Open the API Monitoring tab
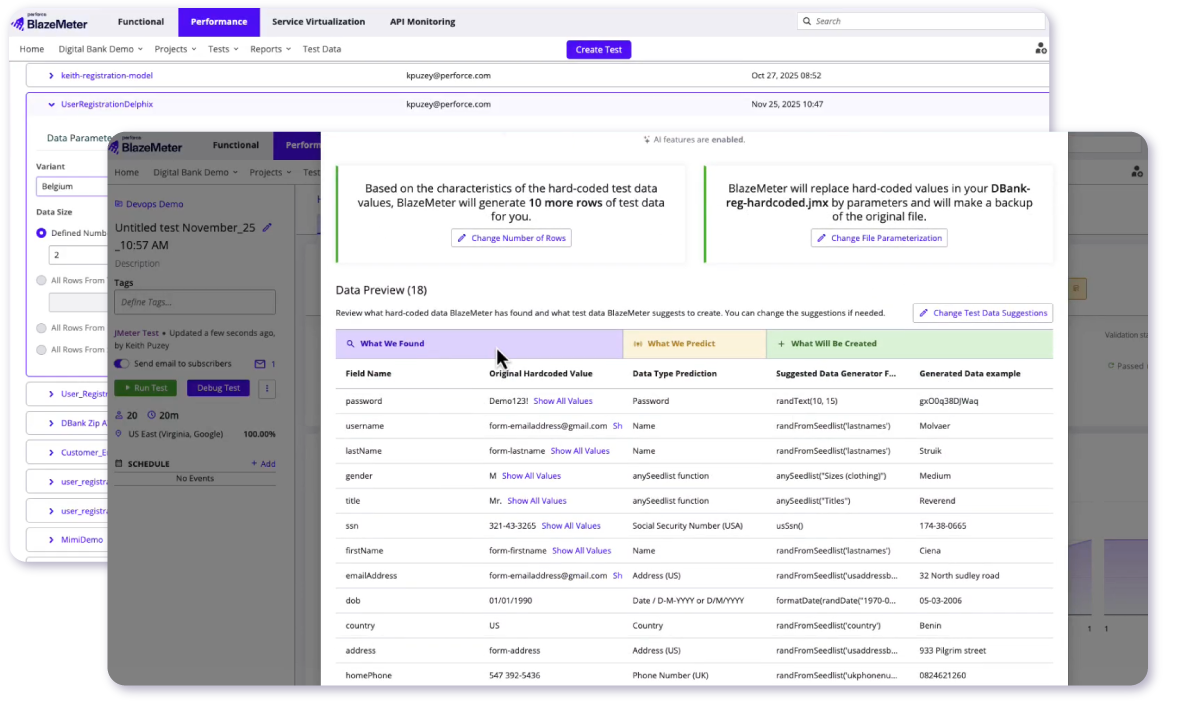1192x711 pixels. (x=422, y=22)
